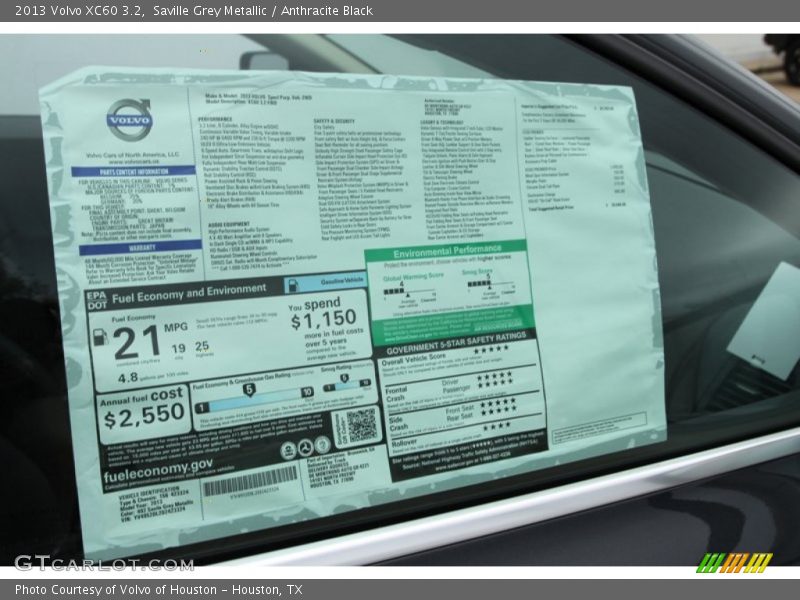Click the colored stripes logo bottom right
This screenshot has height=600, width=800.
tap(734, 562)
